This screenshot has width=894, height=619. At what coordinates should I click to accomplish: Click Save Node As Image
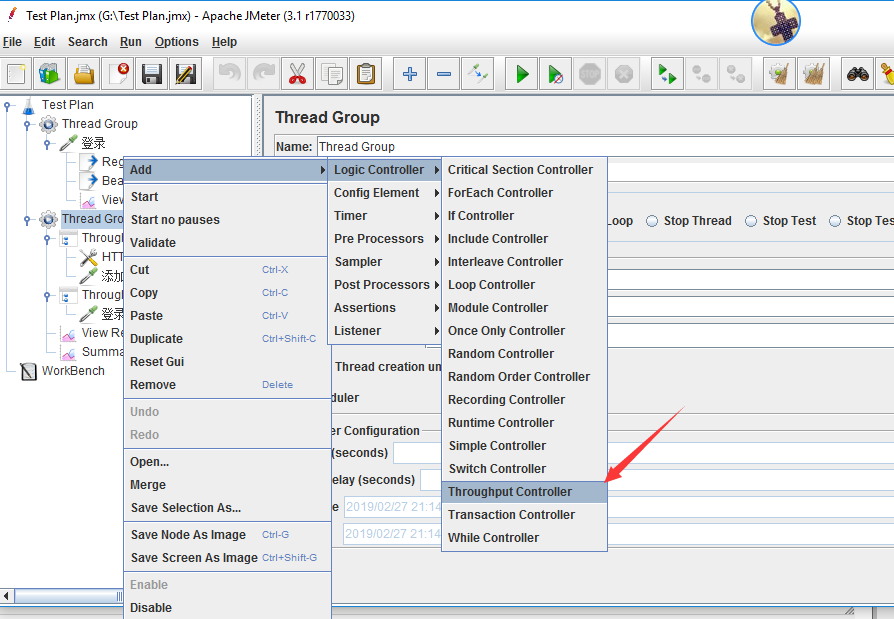[227, 535]
